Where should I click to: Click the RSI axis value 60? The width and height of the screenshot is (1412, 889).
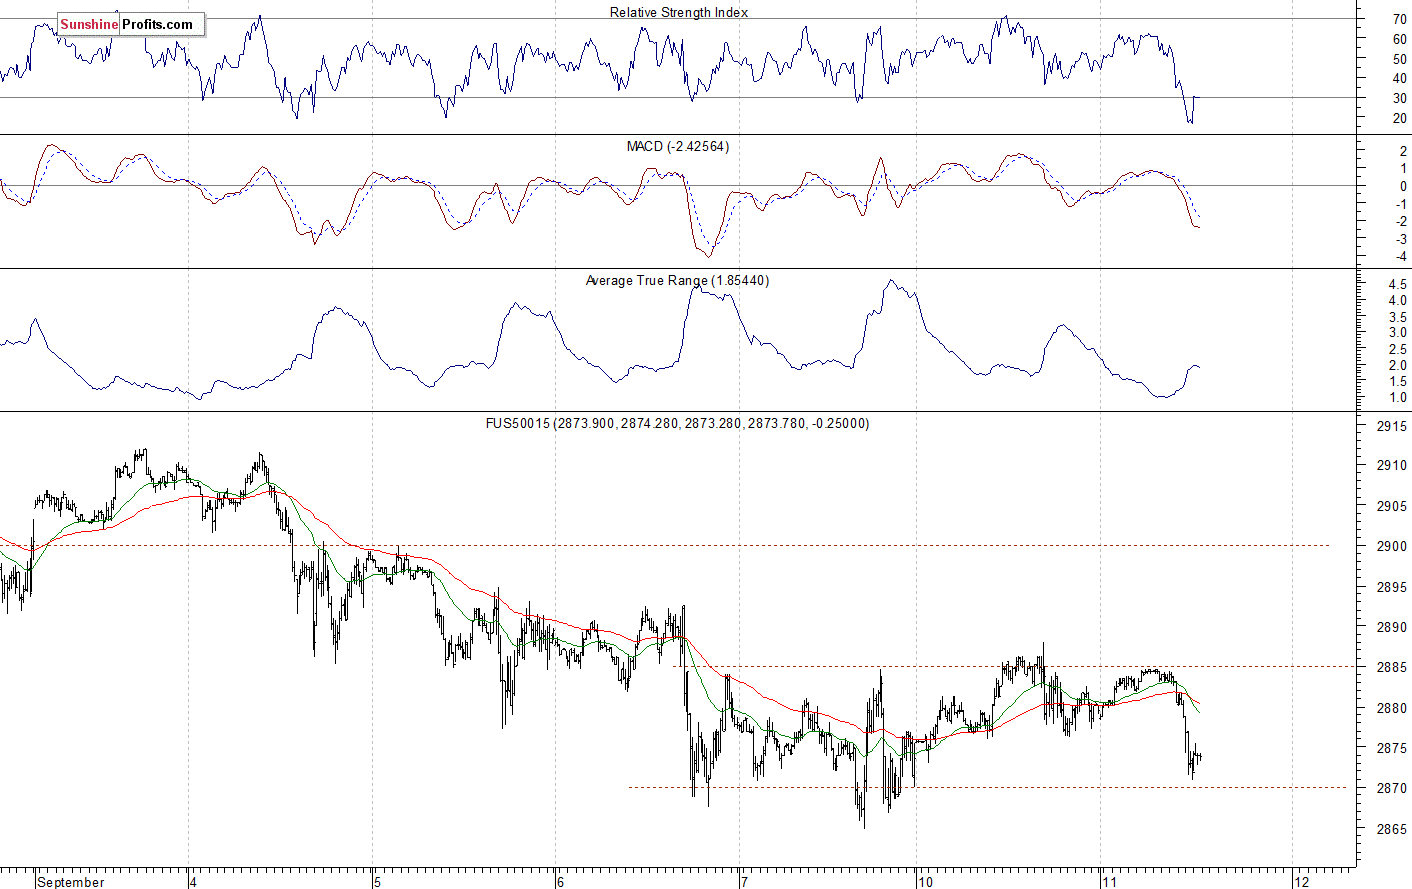pos(1400,39)
